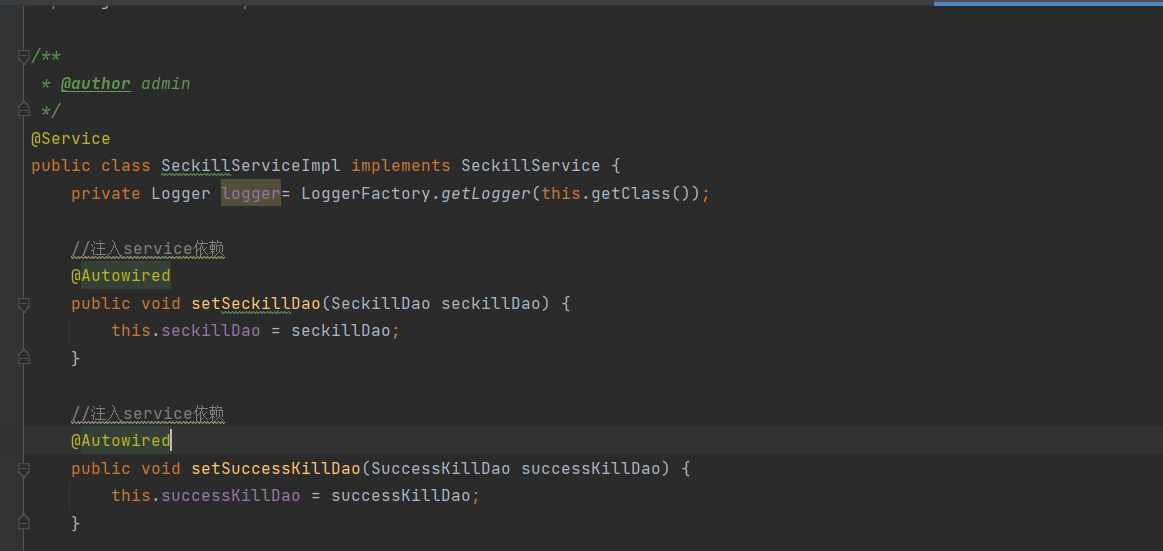Collapse the setSeckillDao method body

click(24, 303)
